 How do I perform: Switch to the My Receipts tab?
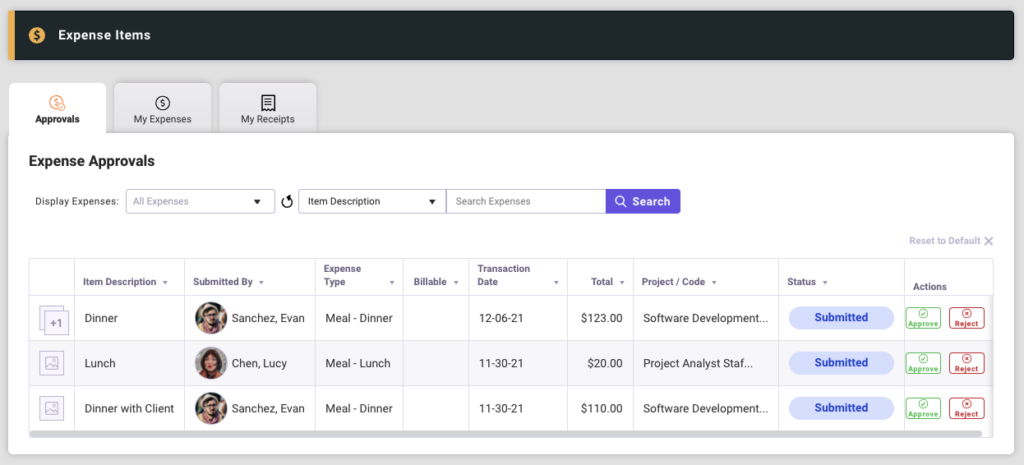click(267, 109)
